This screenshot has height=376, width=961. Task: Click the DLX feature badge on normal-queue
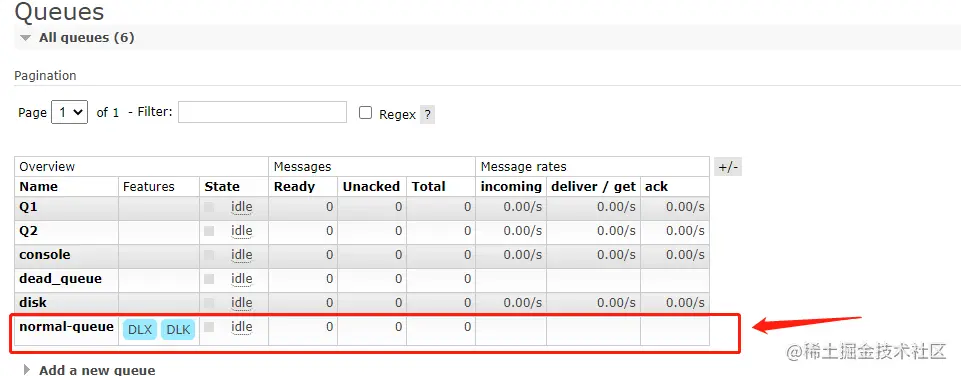140,329
